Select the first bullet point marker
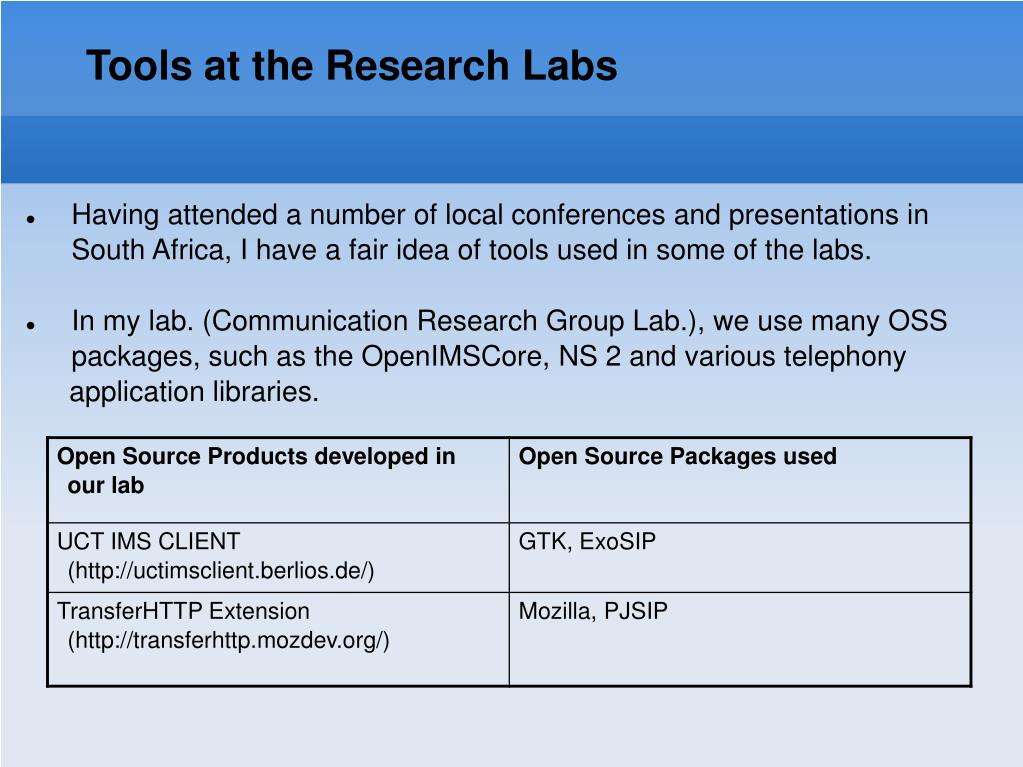1023x767 pixels. click(31, 220)
